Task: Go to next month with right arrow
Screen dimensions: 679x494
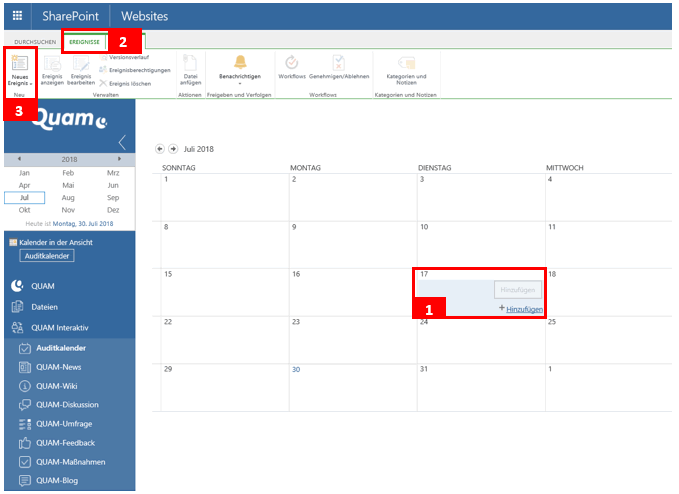Action: click(173, 149)
